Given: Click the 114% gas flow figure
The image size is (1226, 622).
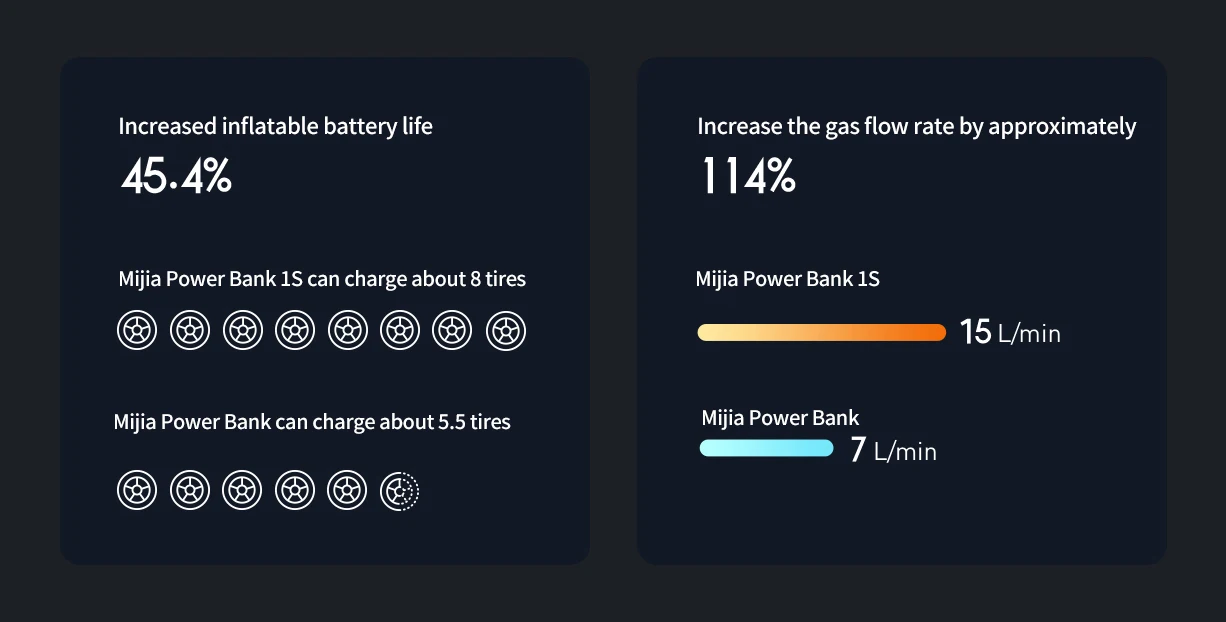Looking at the screenshot, I should pyautogui.click(x=748, y=177).
